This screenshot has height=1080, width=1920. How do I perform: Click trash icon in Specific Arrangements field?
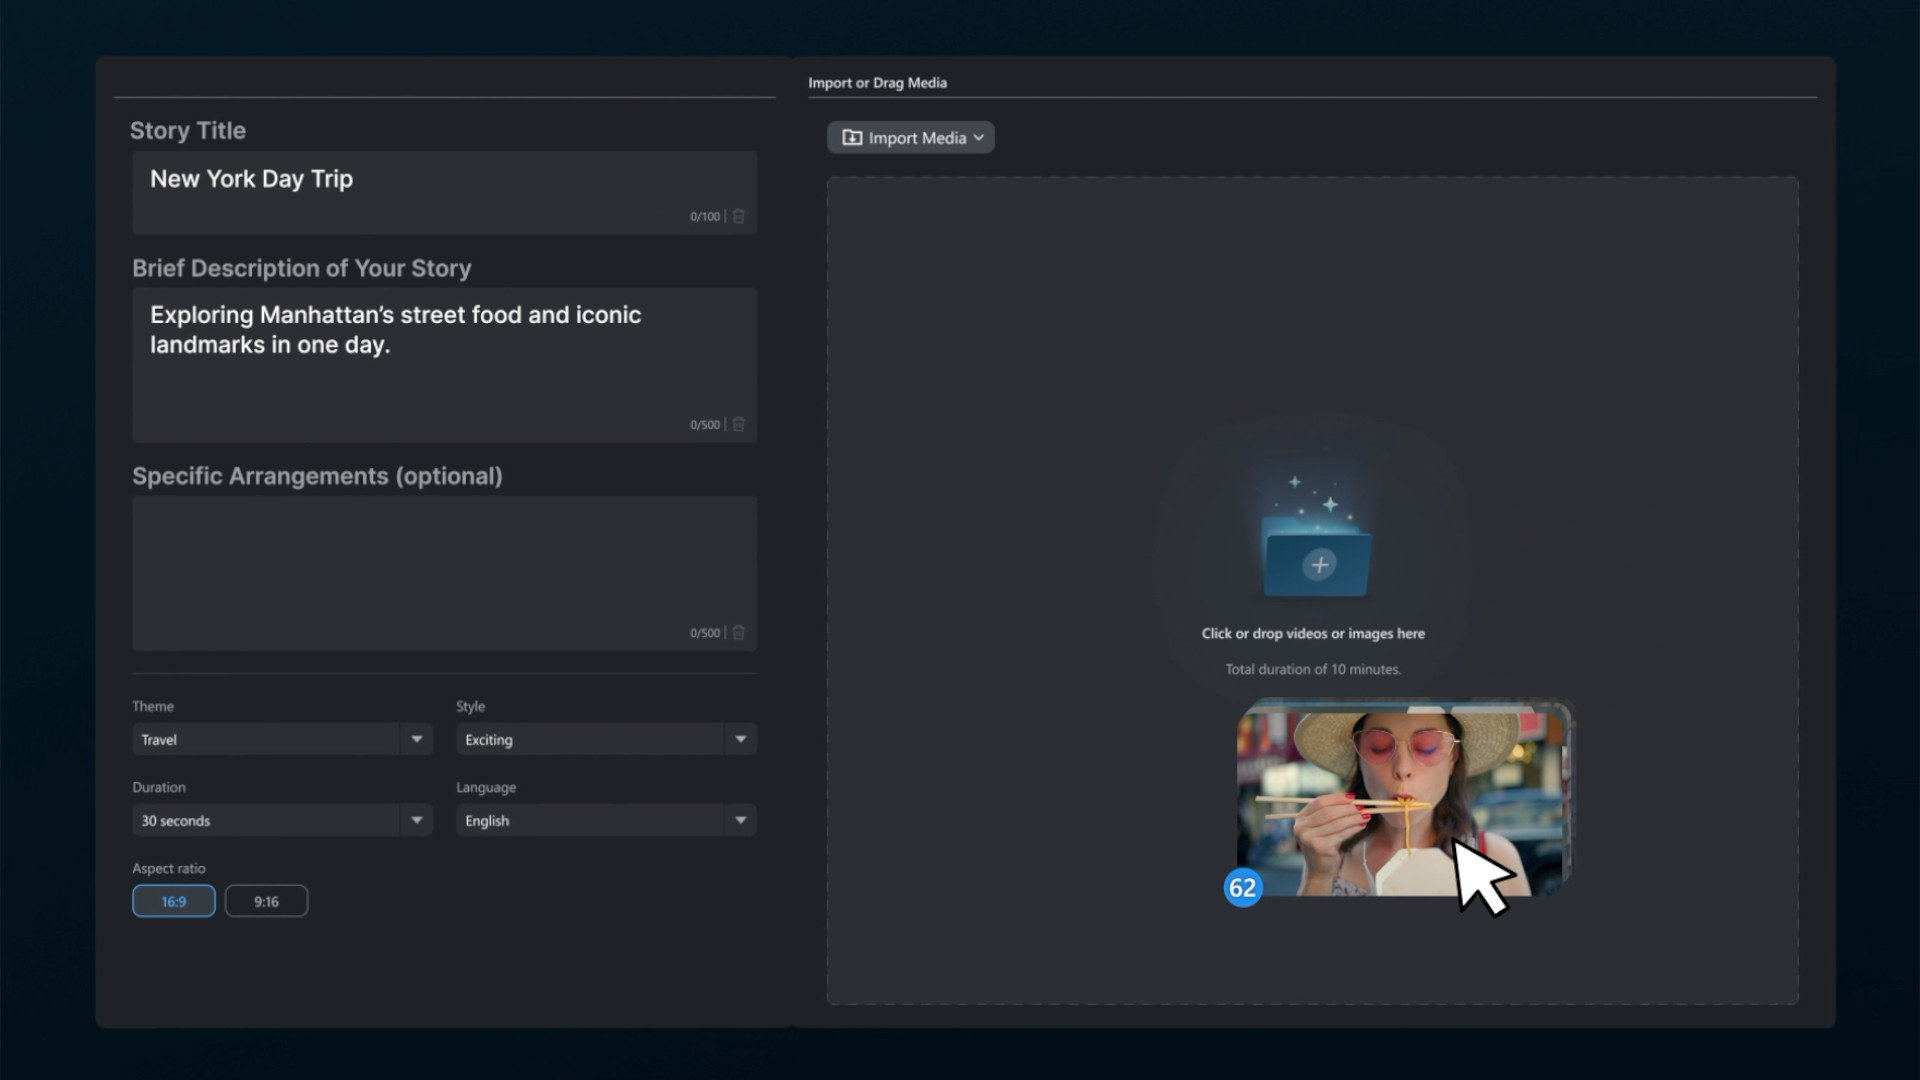point(738,632)
